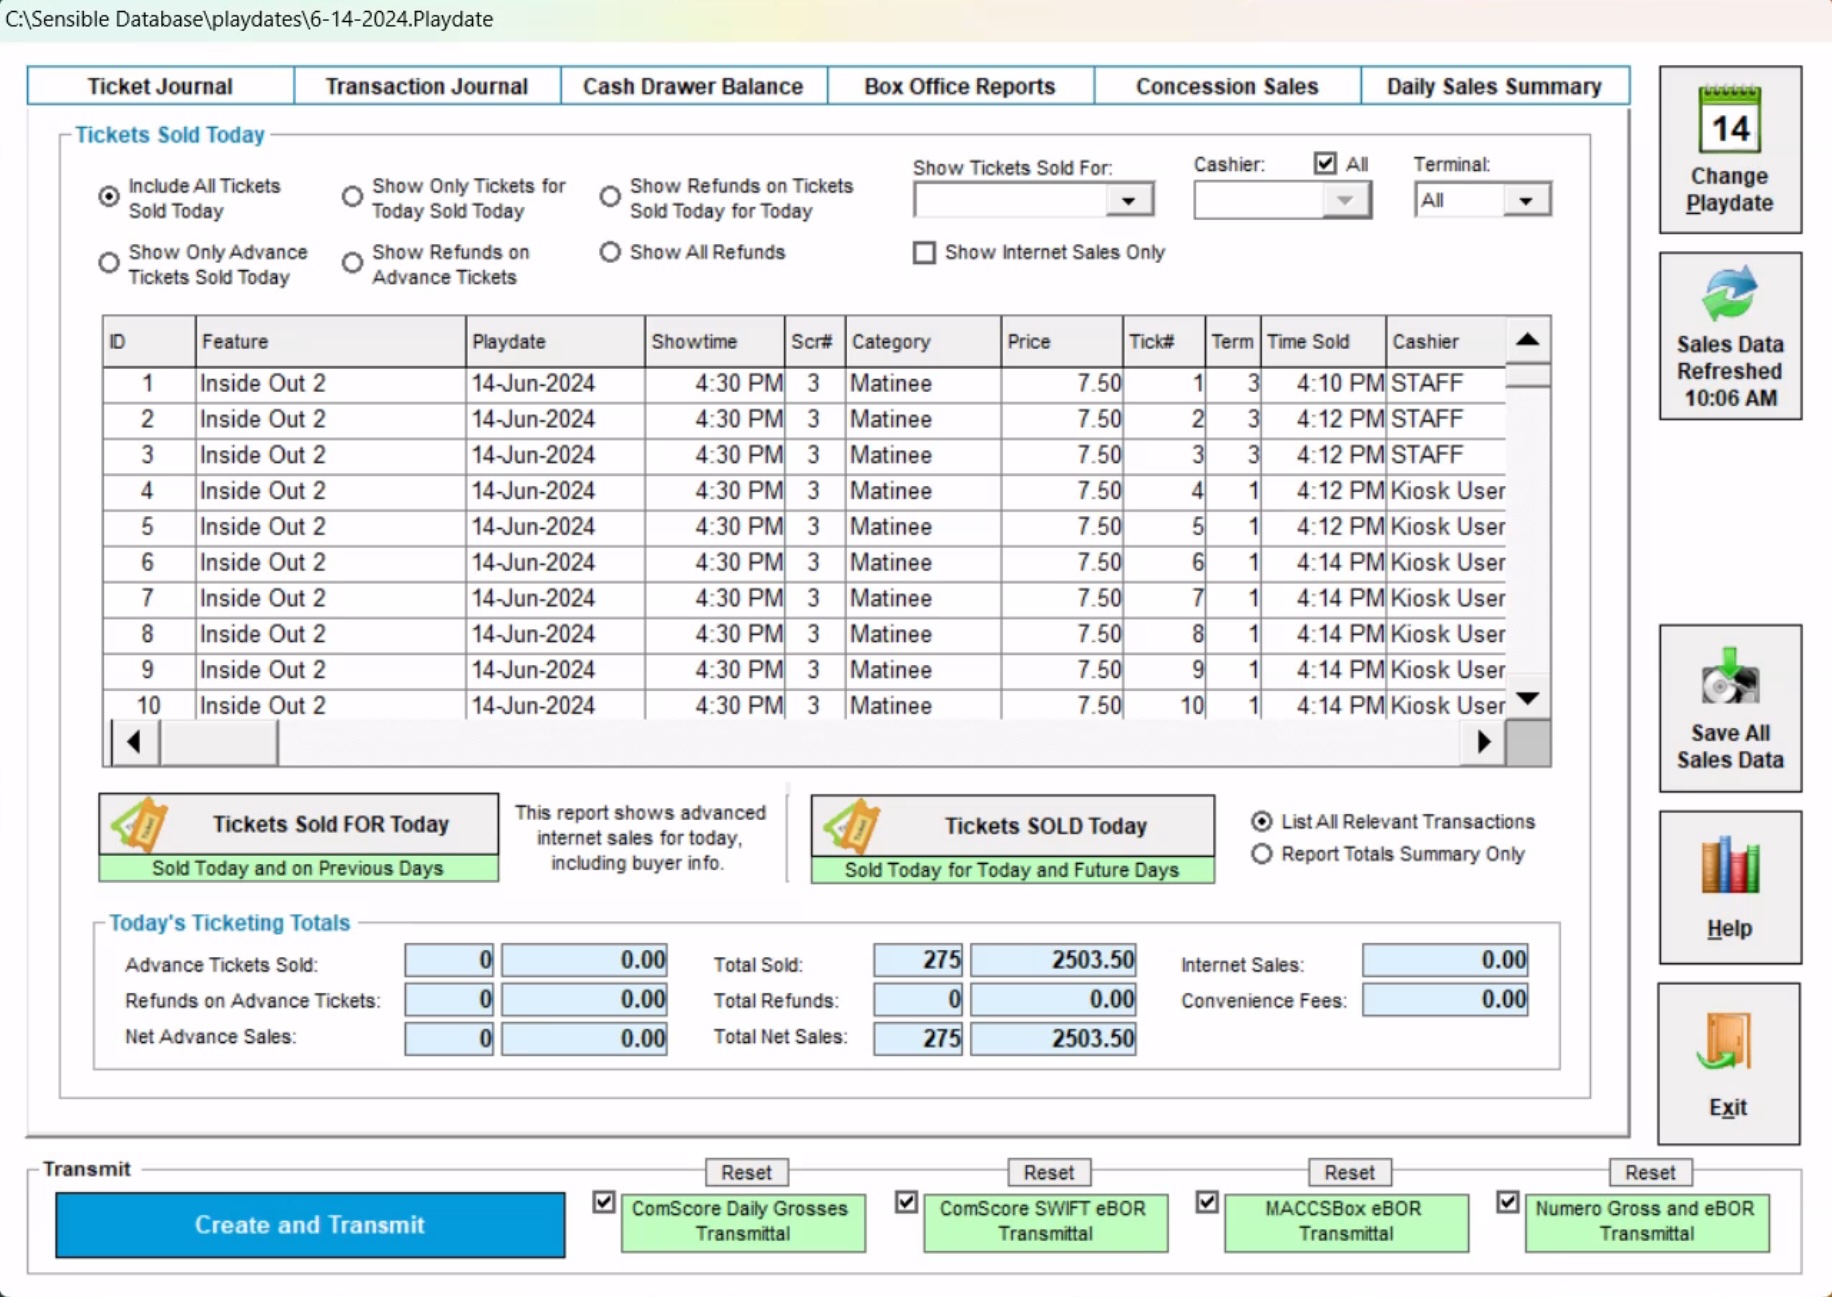Open Help via the books icon
The image size is (1832, 1297).
coord(1729,866)
